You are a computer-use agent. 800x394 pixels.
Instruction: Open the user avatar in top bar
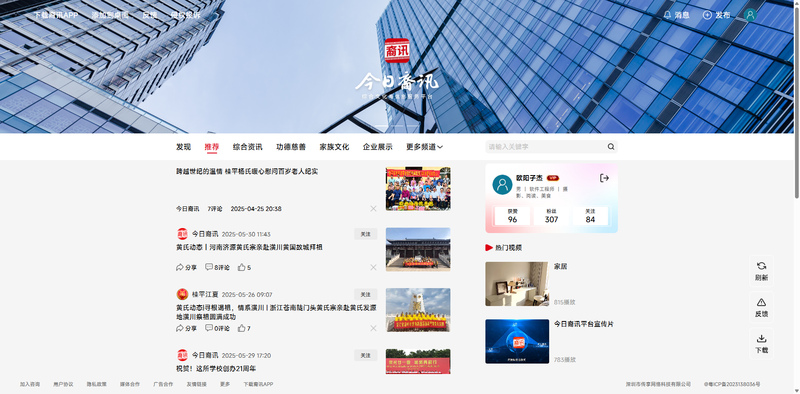point(750,15)
